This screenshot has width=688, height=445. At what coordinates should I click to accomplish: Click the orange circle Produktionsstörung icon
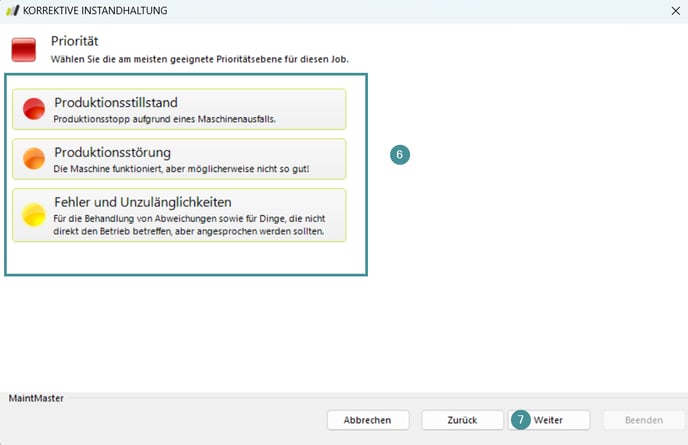34,159
